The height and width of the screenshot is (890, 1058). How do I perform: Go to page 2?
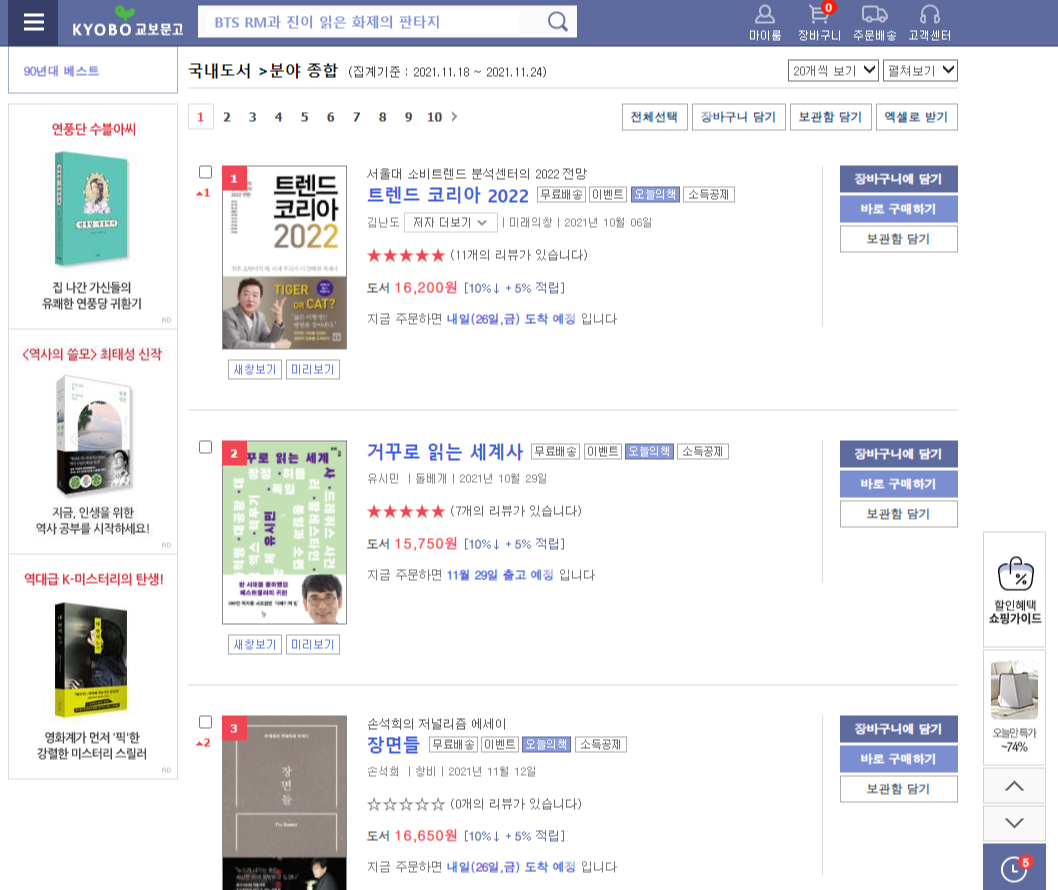point(227,117)
